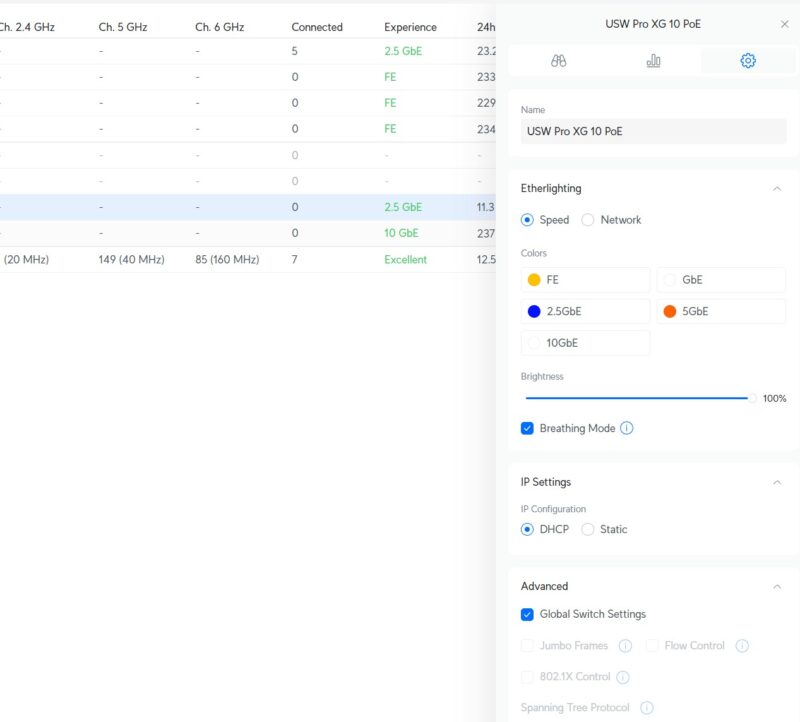Pick the 10GbE color swatch
This screenshot has width=800, height=722.
point(534,343)
